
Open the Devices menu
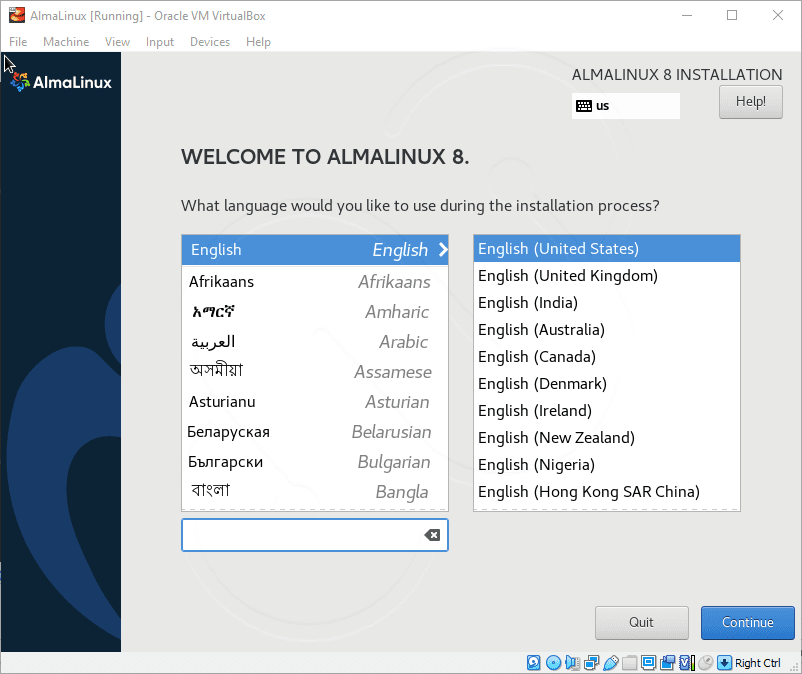pos(210,42)
